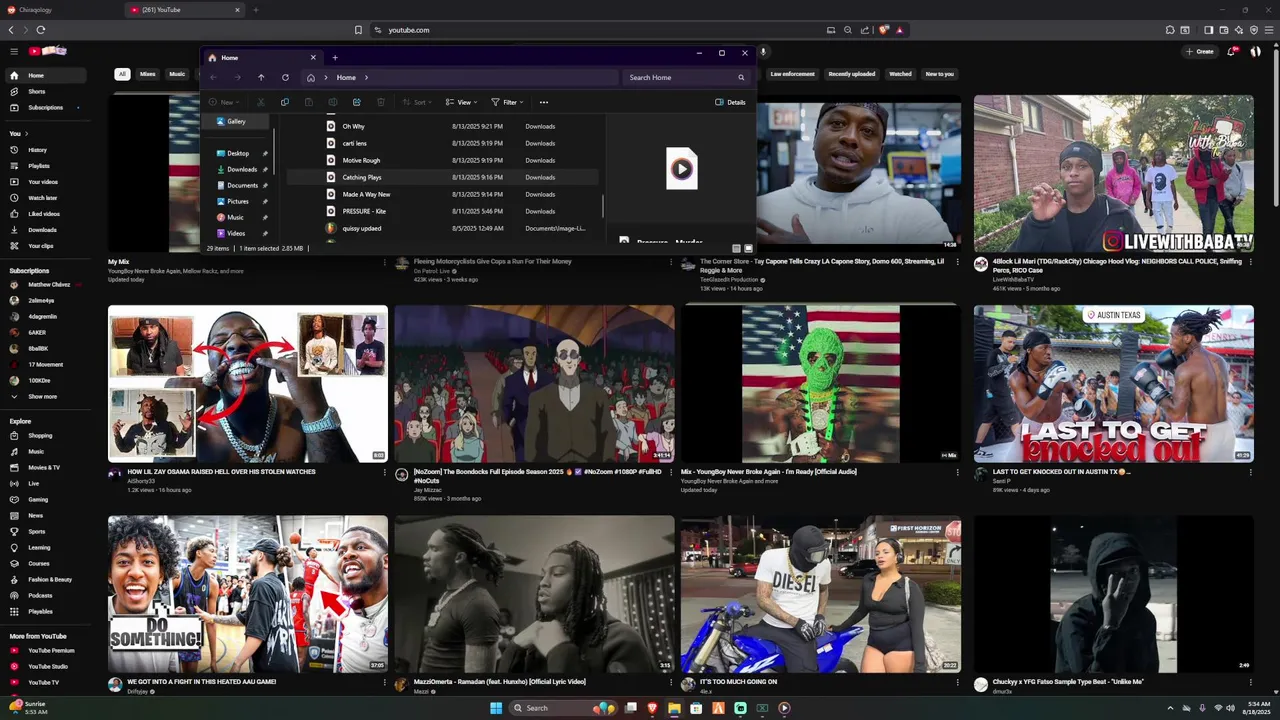This screenshot has width=1280, height=720.
Task: Click YouTube voice search microphone
Action: pos(763,51)
